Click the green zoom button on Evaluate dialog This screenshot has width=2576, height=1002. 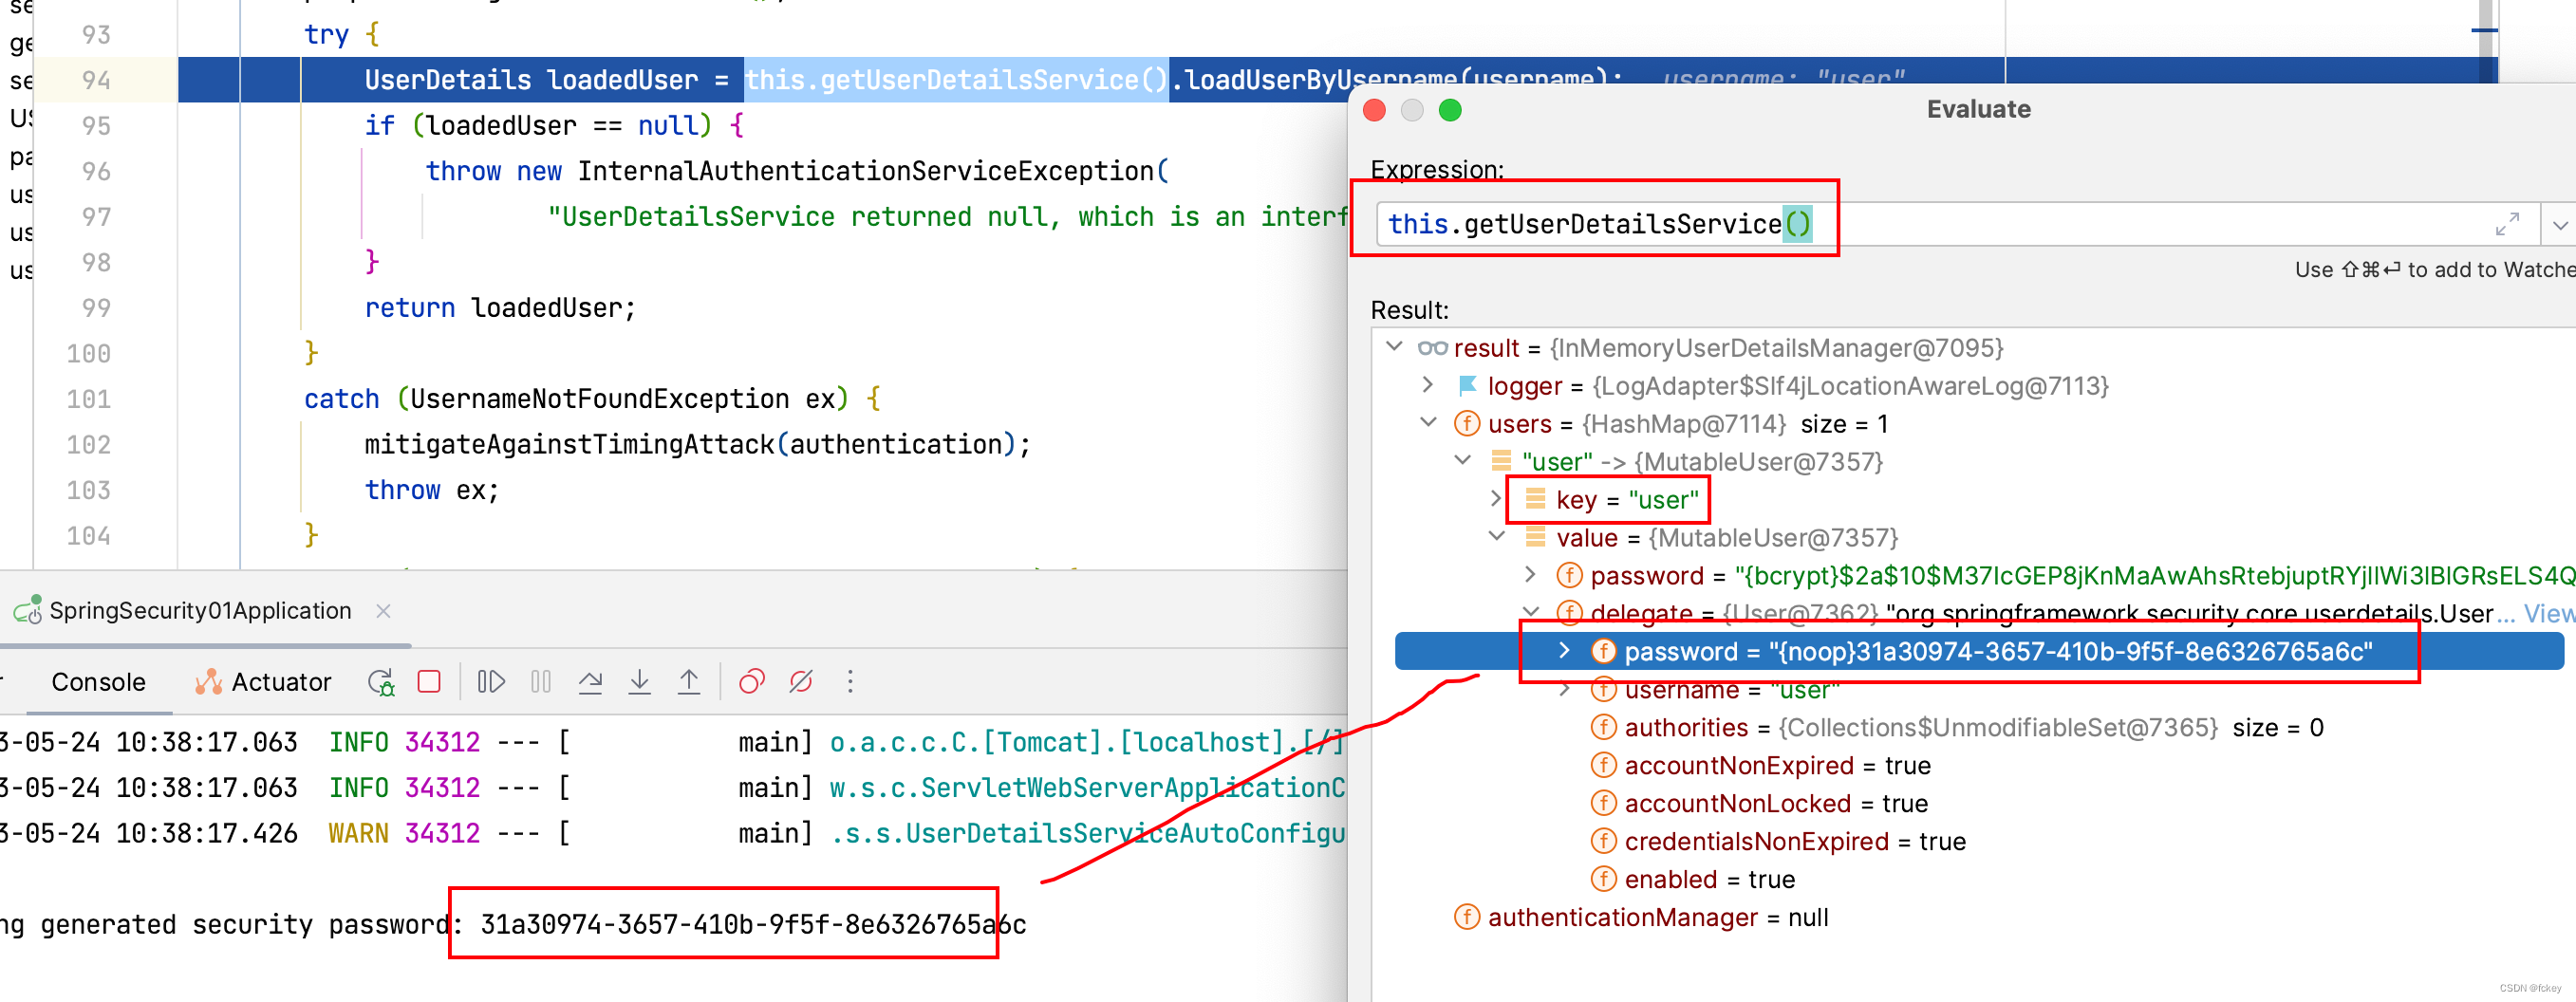point(1450,110)
